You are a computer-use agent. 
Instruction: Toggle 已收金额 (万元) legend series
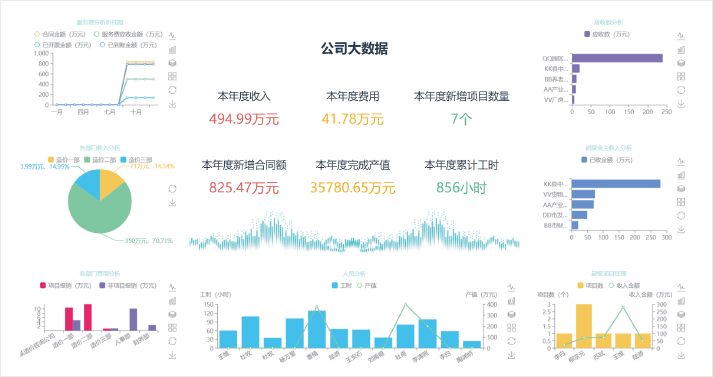click(607, 160)
